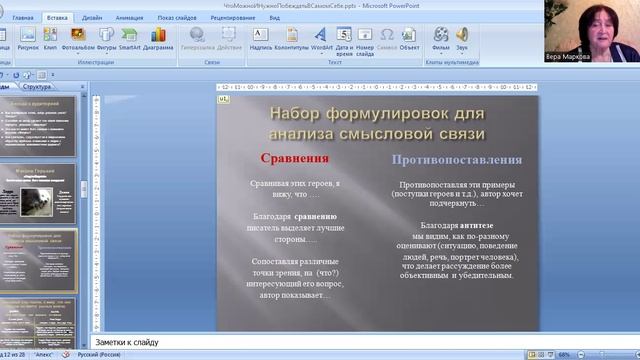The height and width of the screenshot is (360, 640).
Task: Click the 68% zoom level button
Action: pyautogui.click(x=564, y=355)
